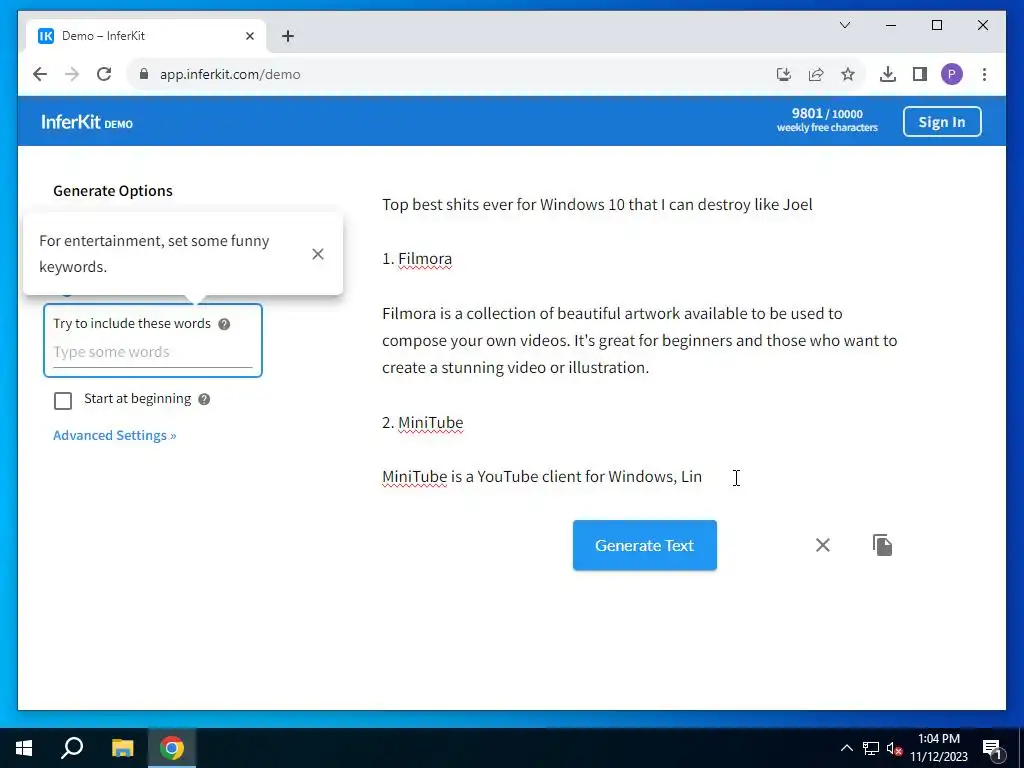
Task: Bookmark this tab with the star icon
Action: (848, 74)
